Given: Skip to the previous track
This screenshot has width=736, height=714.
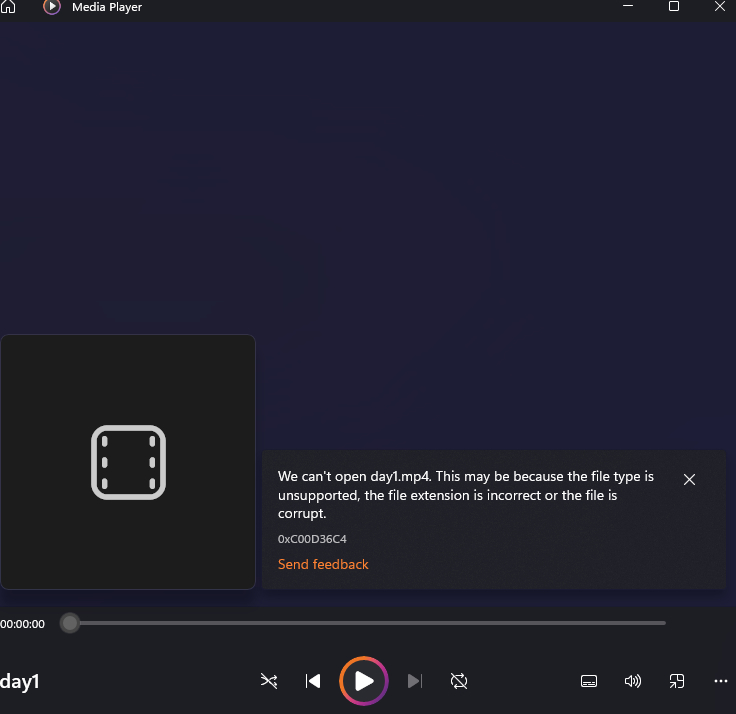Looking at the screenshot, I should coord(313,681).
